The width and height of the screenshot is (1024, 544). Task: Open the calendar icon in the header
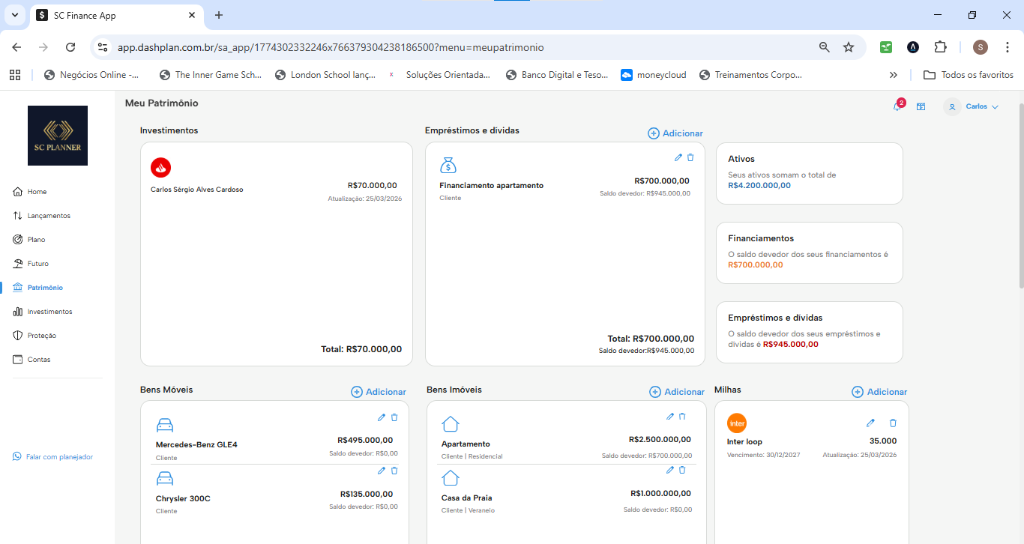[x=921, y=106]
